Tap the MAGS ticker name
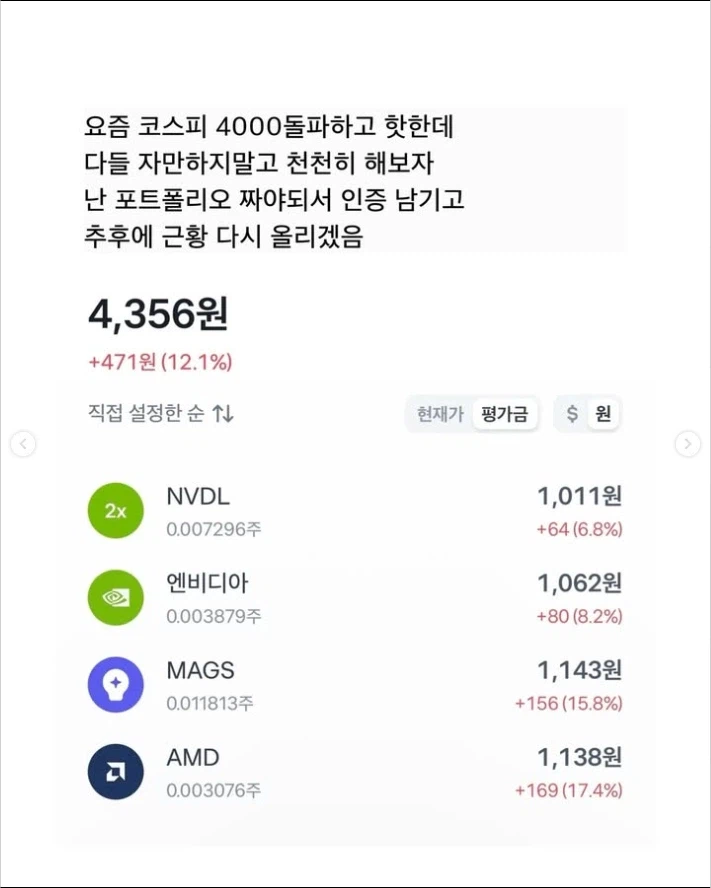 (x=200, y=671)
